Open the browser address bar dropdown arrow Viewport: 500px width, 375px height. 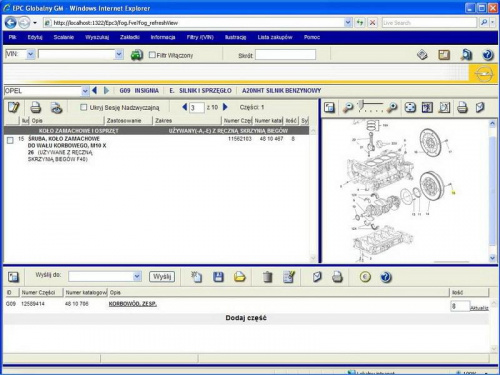(x=348, y=23)
